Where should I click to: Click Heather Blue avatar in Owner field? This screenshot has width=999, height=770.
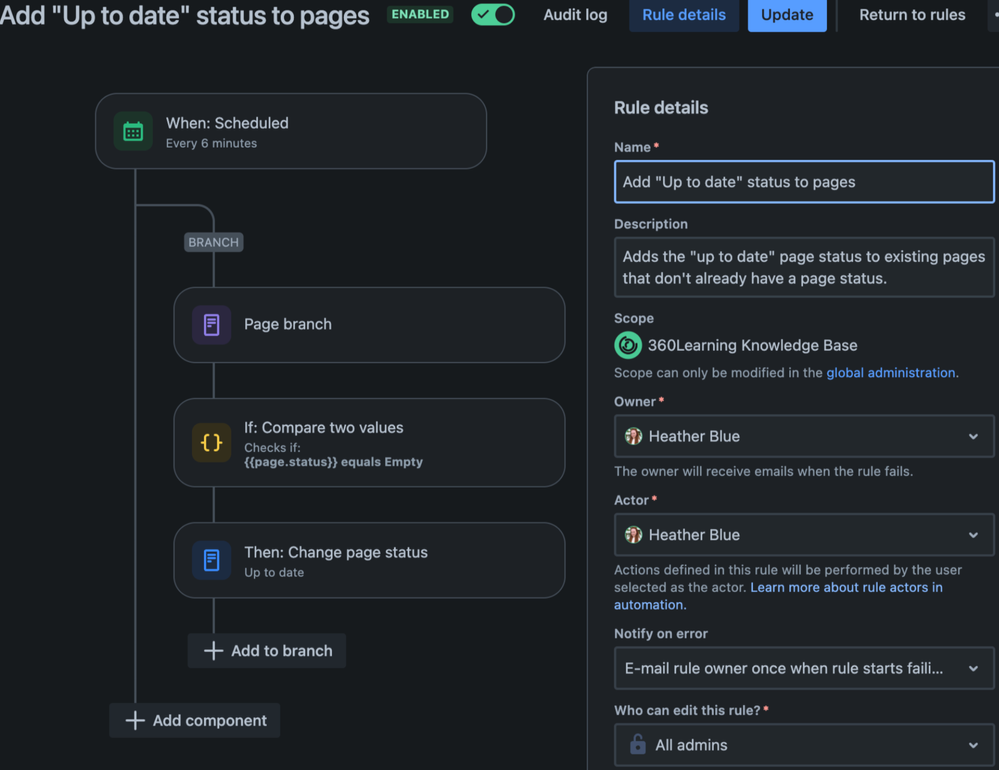[633, 436]
